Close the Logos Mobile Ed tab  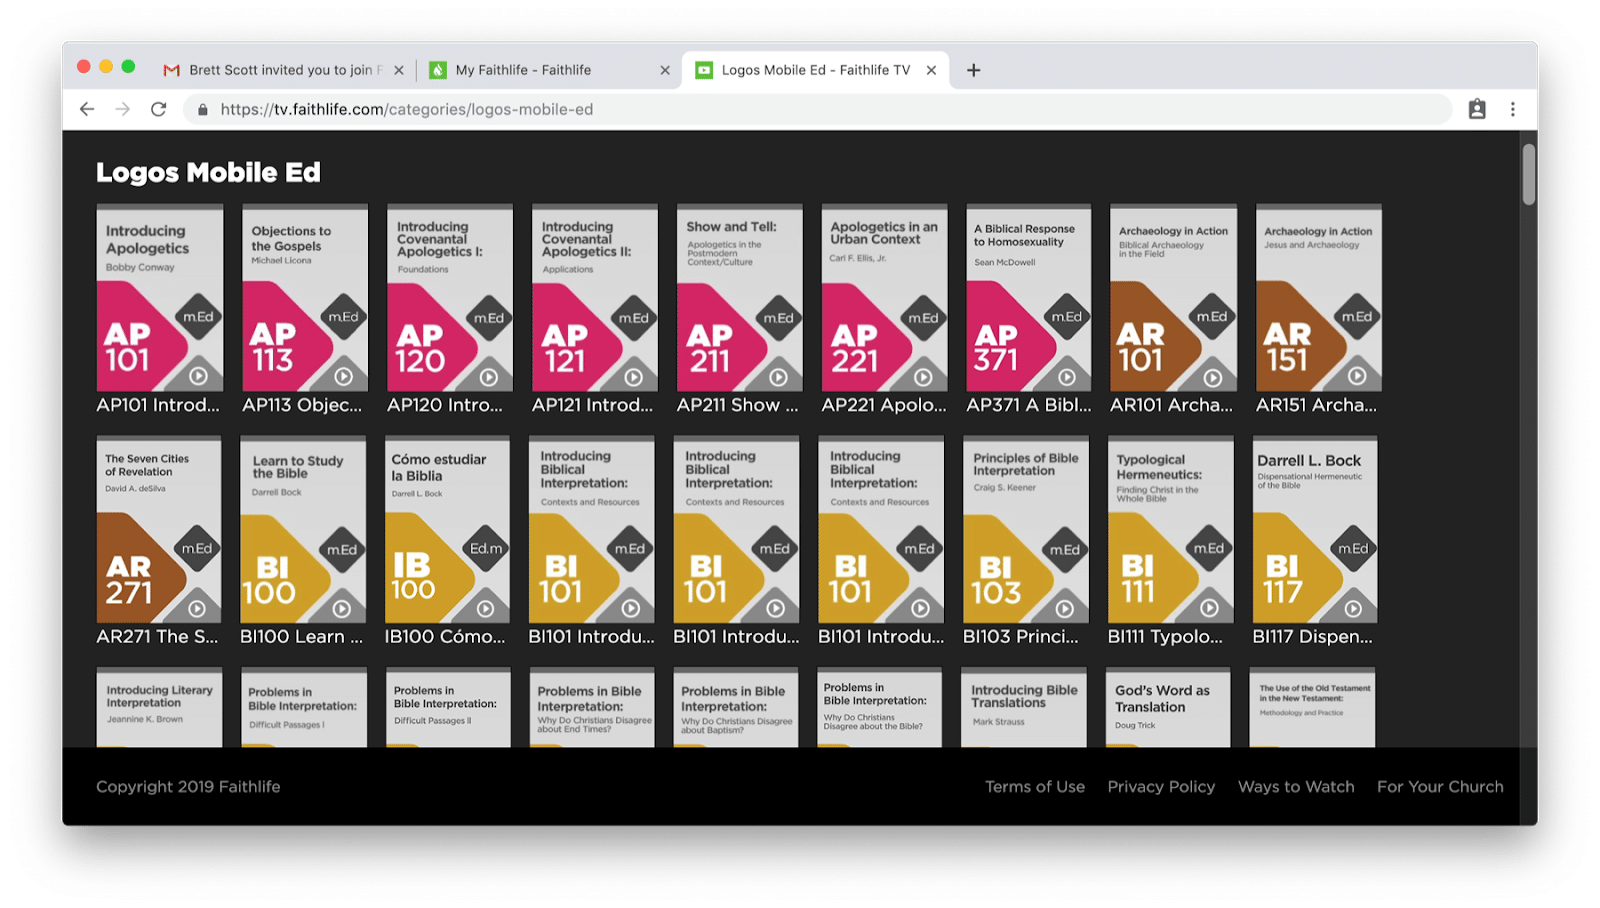tap(931, 70)
